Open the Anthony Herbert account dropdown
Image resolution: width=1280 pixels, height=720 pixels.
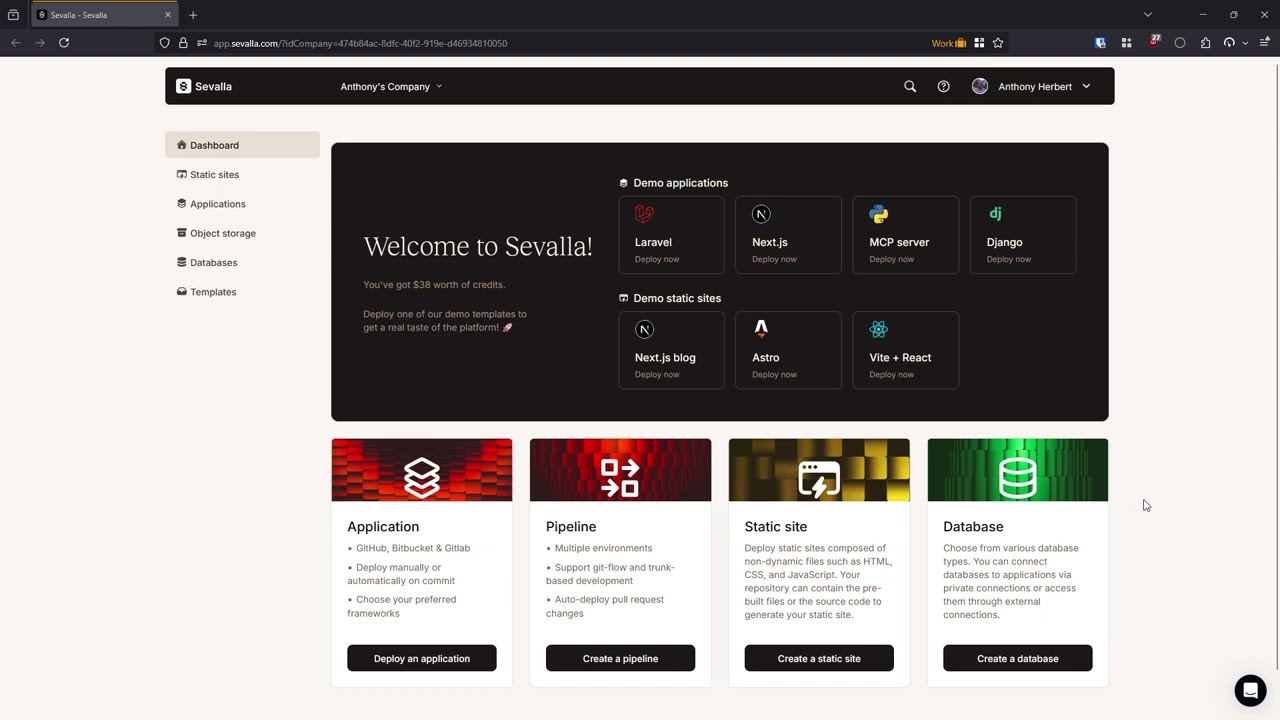(x=1032, y=86)
